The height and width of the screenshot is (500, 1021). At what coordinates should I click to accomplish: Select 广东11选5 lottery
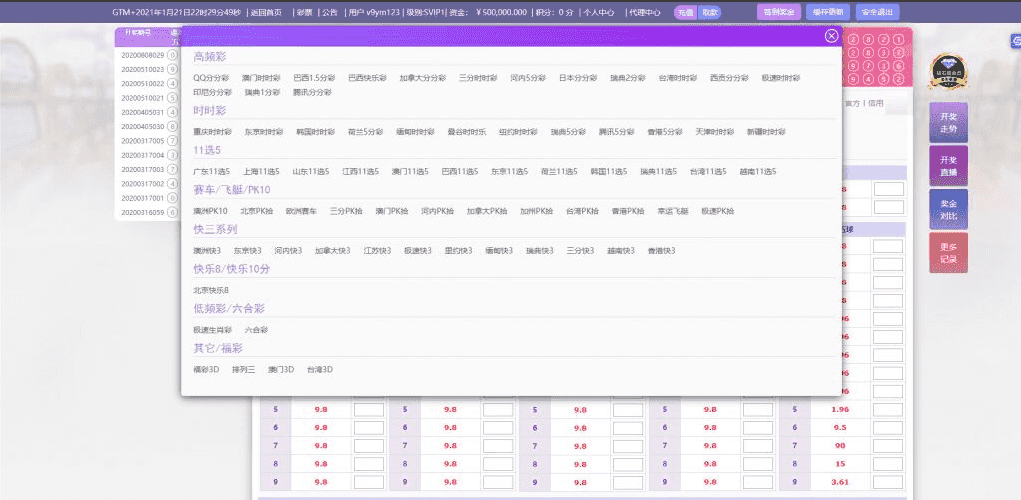tap(212, 173)
